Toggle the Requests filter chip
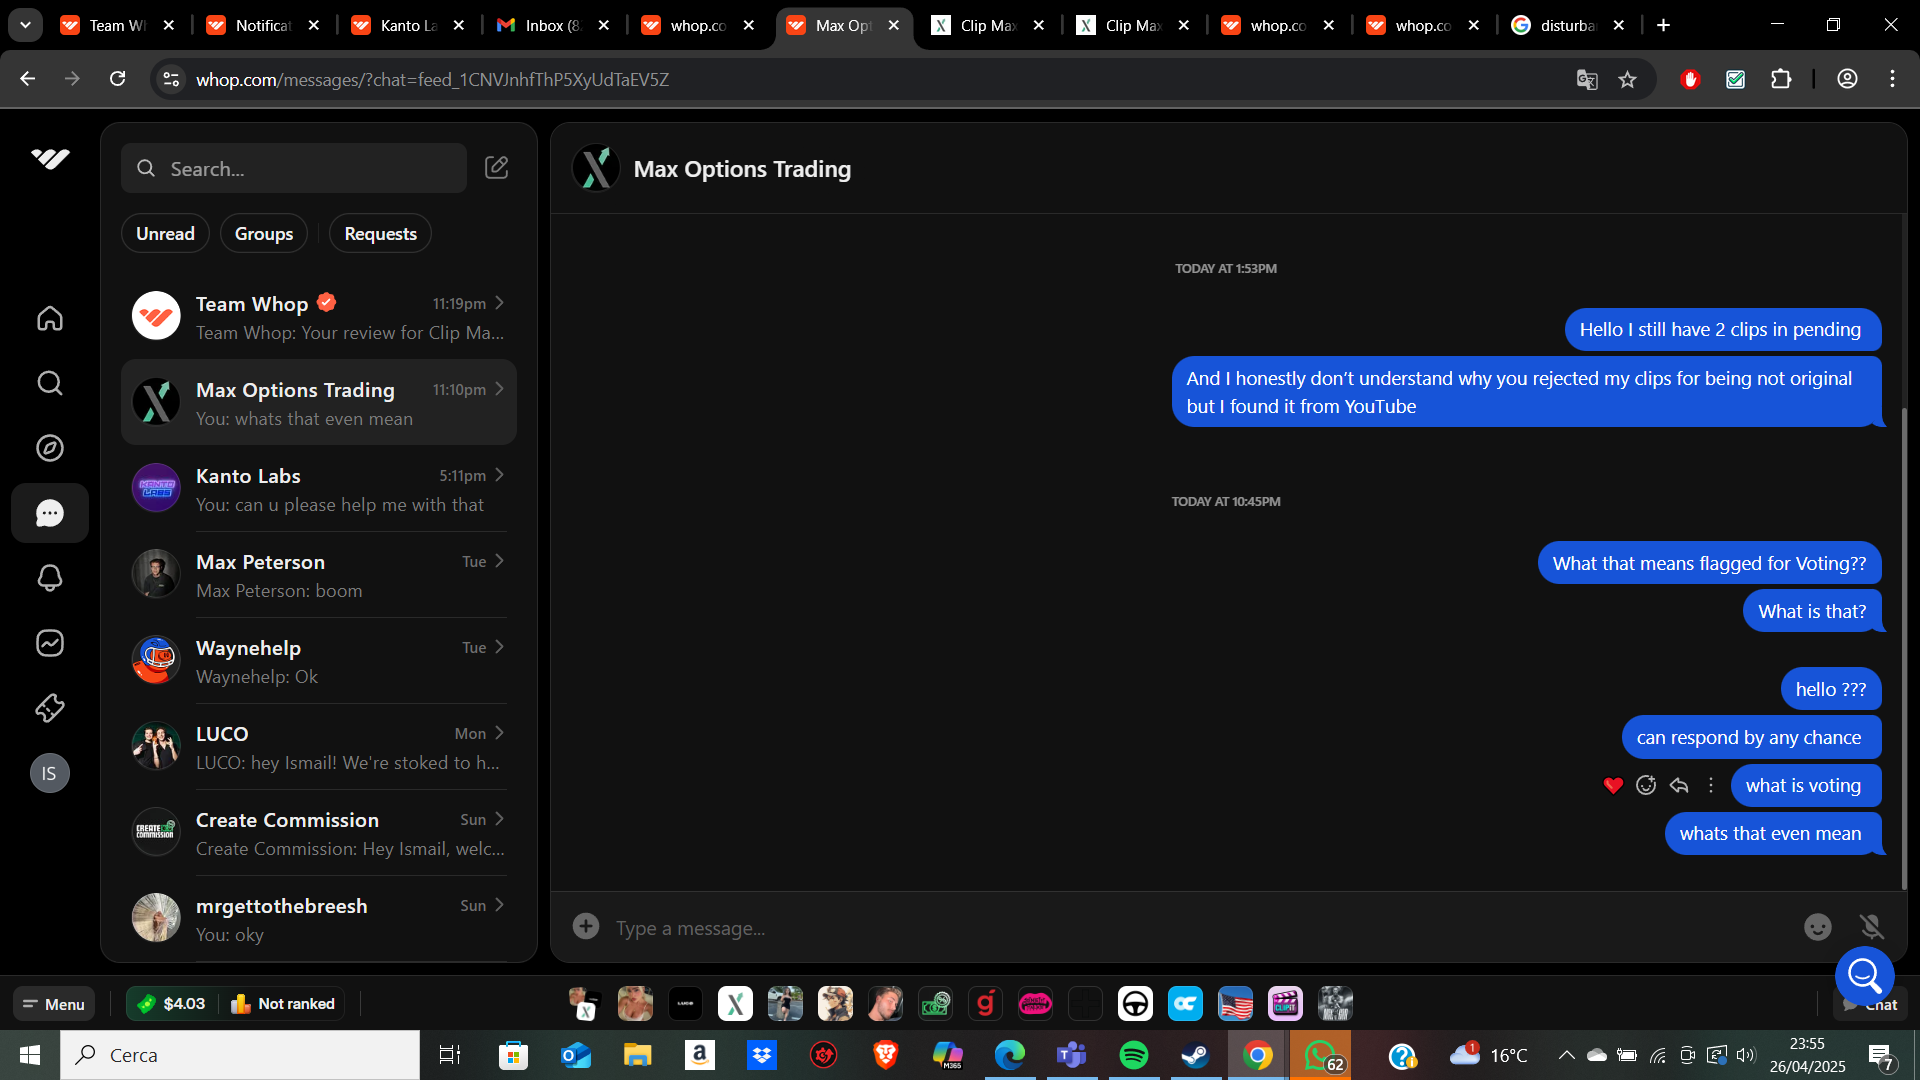This screenshot has width=1920, height=1080. click(380, 233)
